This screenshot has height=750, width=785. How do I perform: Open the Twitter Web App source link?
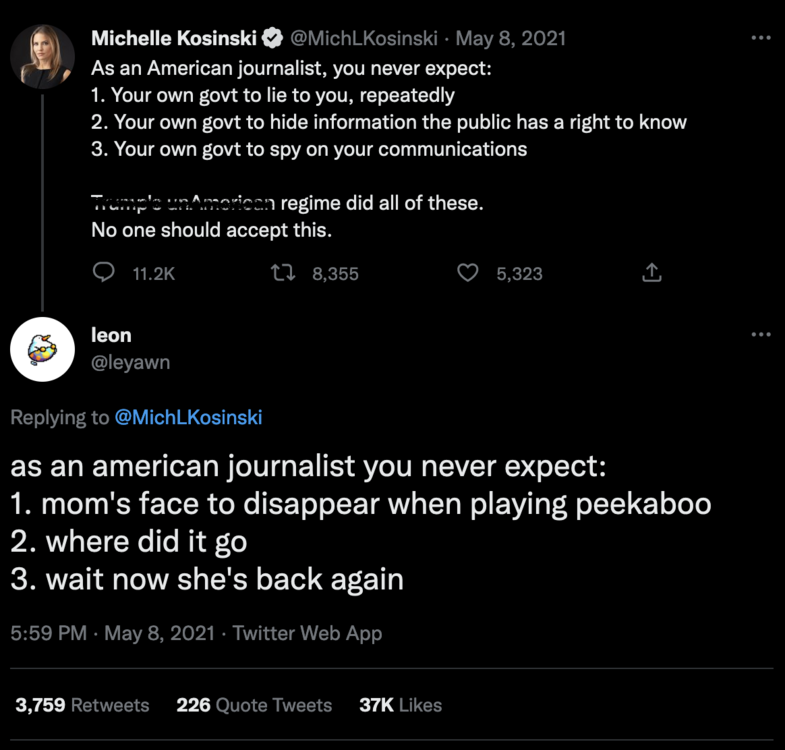[307, 633]
